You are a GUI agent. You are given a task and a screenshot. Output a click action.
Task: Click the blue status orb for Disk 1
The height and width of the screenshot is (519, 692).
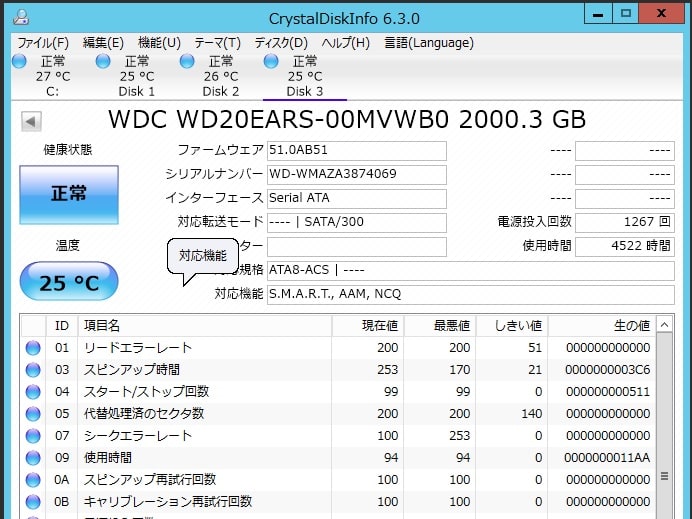[x=103, y=61]
